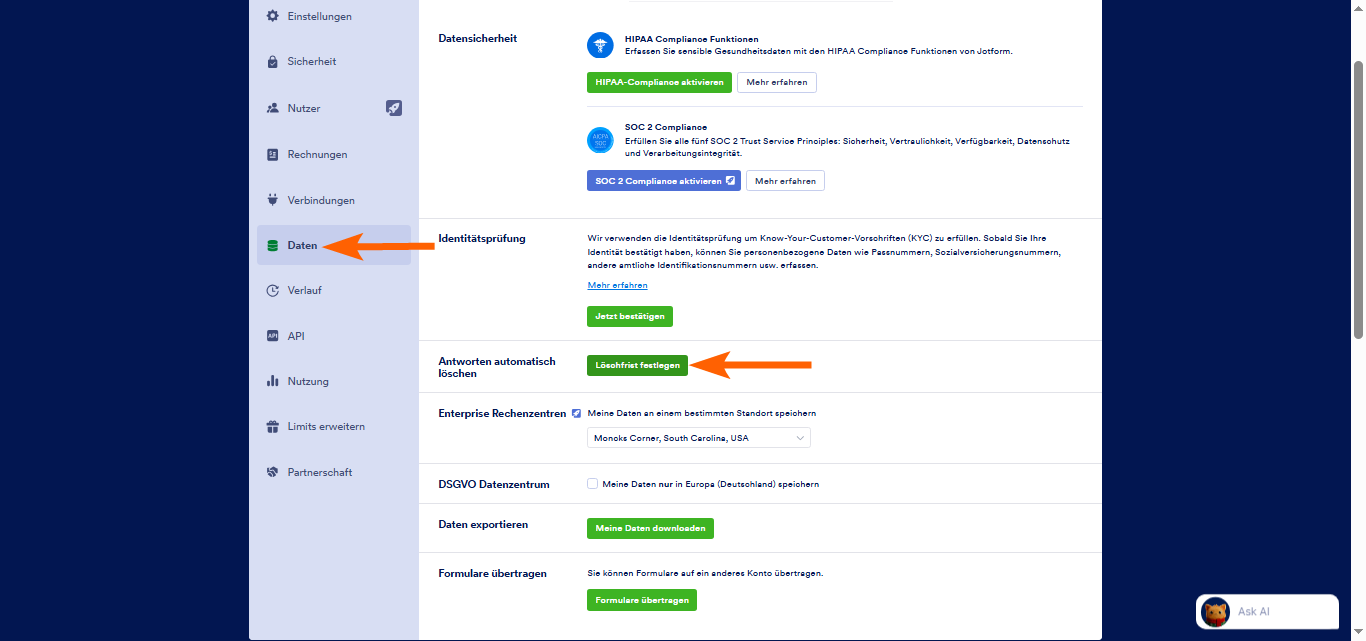Click the Nutzung bar chart icon
This screenshot has width=1366, height=641.
tap(272, 381)
